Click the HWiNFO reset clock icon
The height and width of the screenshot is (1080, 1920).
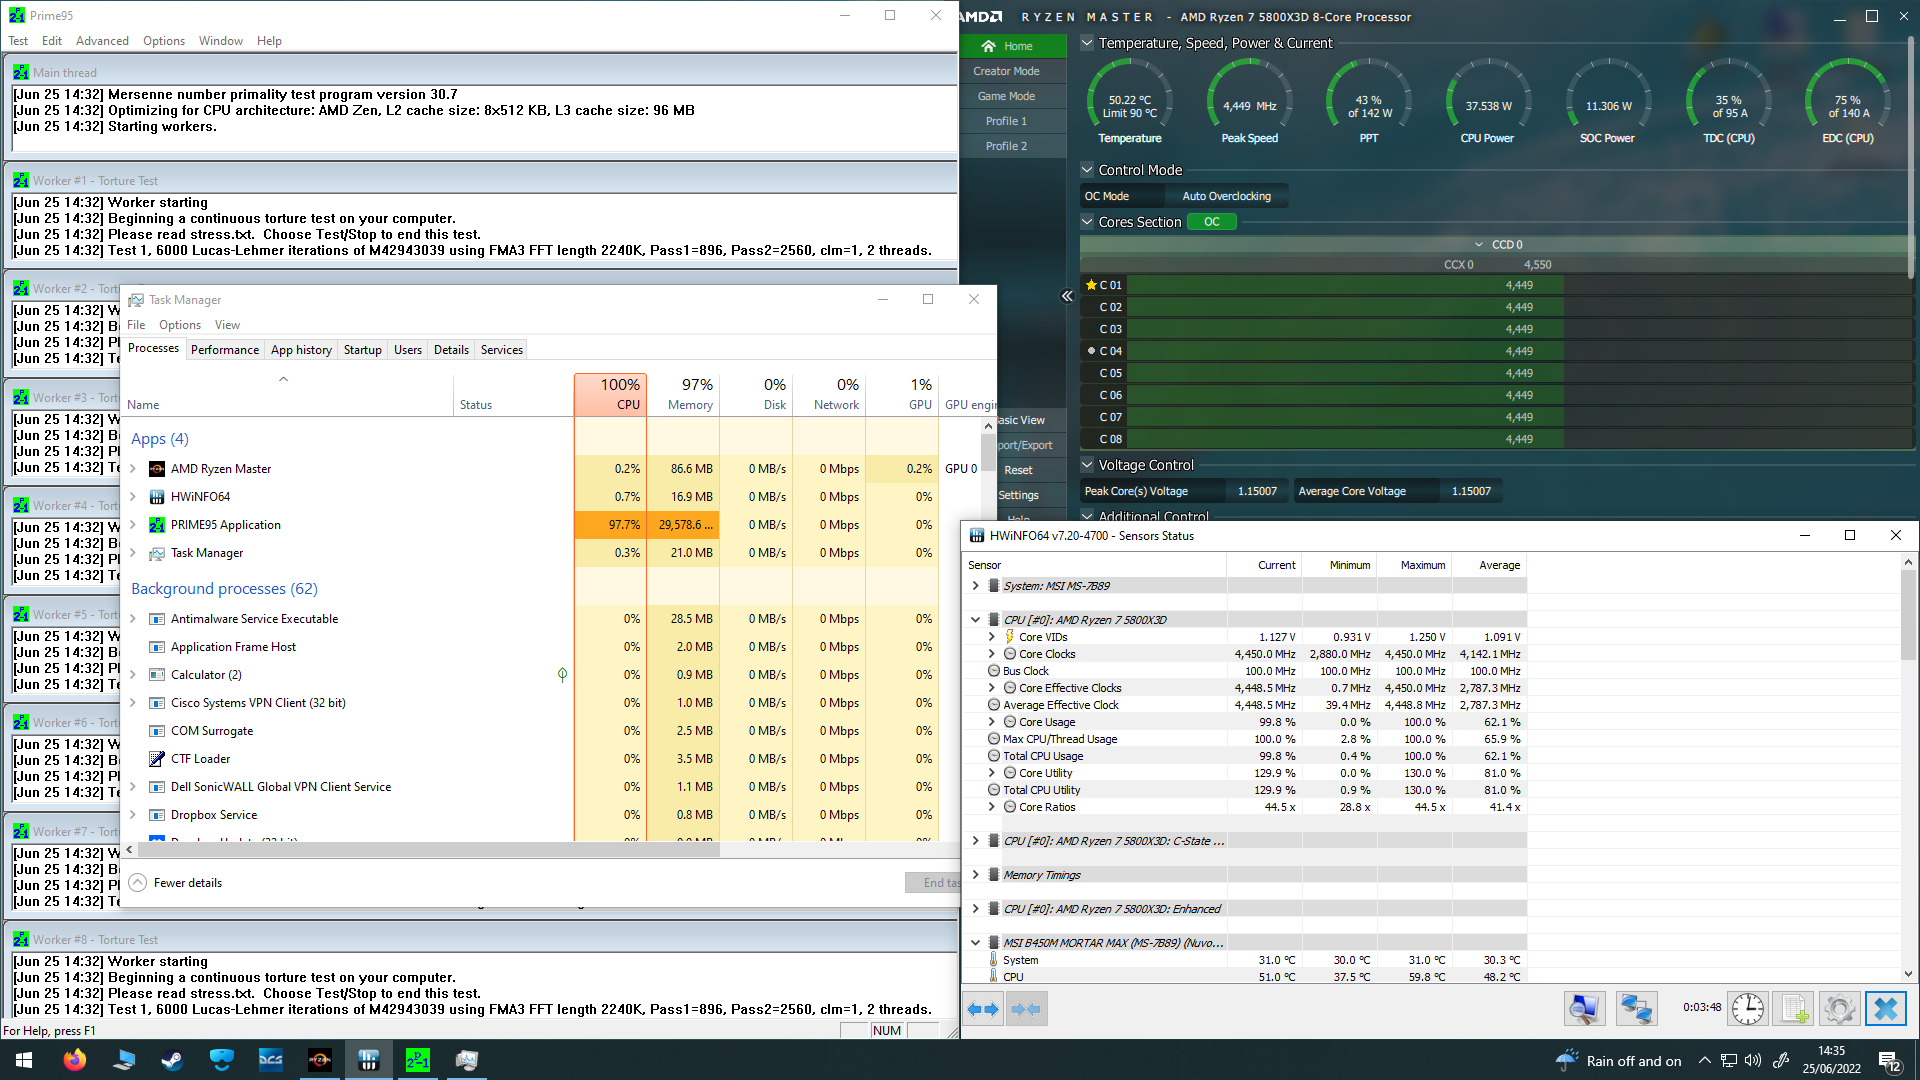[x=1748, y=1009]
